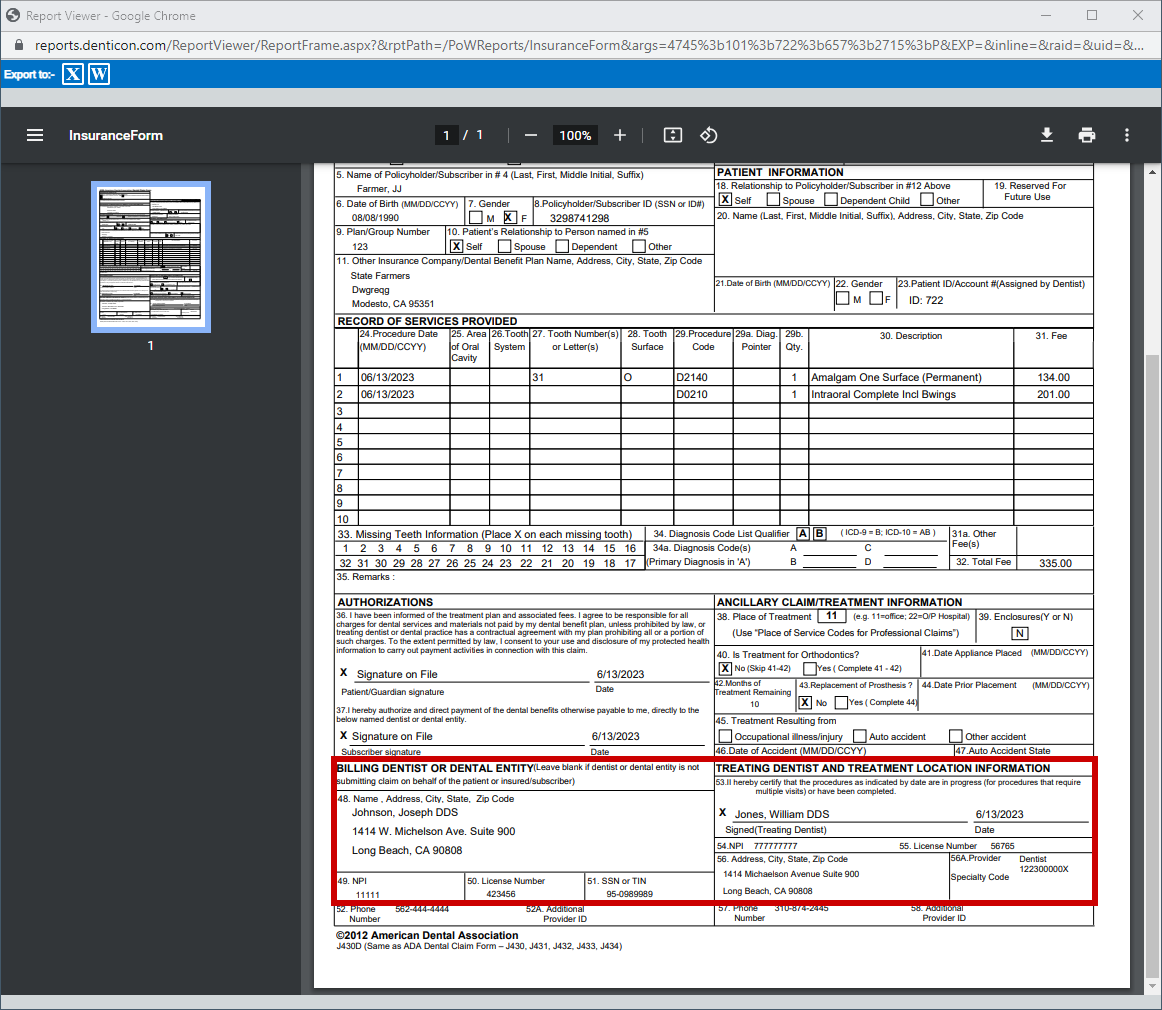Image resolution: width=1162 pixels, height=1010 pixels.
Task: Print the insurance form
Action: pyautogui.click(x=1087, y=135)
